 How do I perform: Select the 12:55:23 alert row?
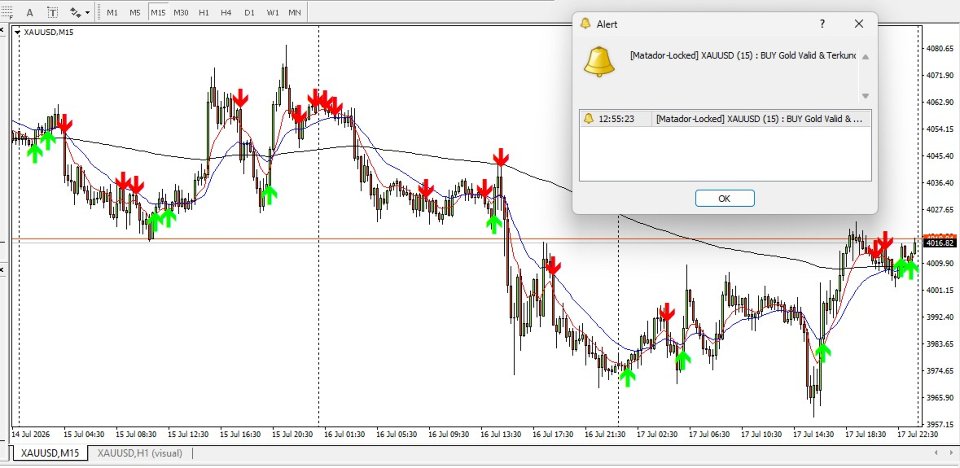point(725,119)
